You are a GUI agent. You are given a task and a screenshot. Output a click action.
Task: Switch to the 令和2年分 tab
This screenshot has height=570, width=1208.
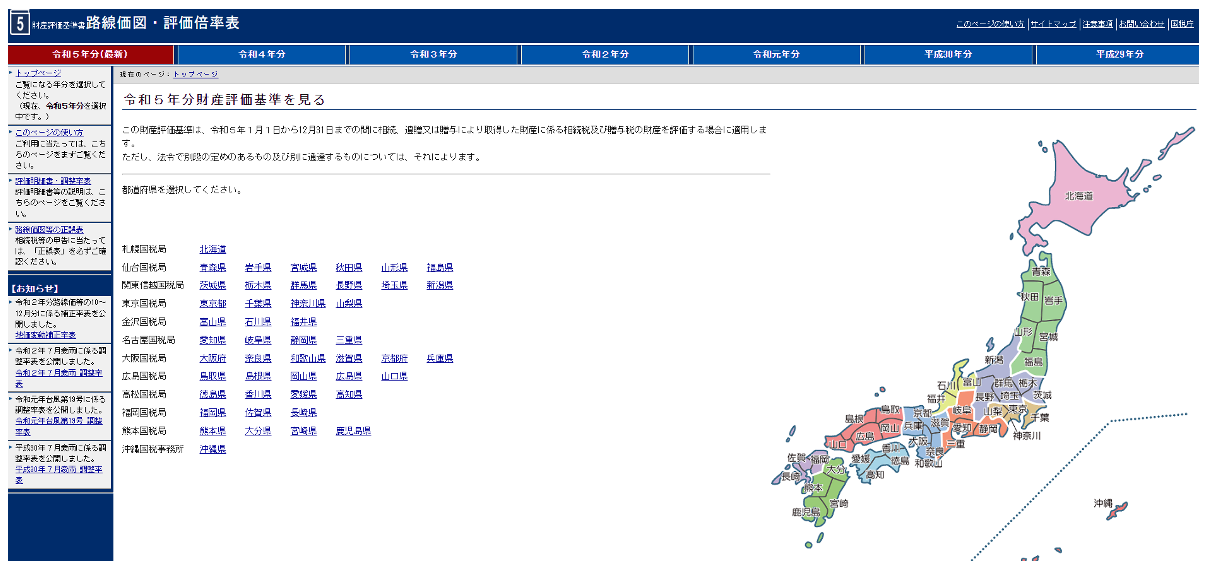(605, 54)
